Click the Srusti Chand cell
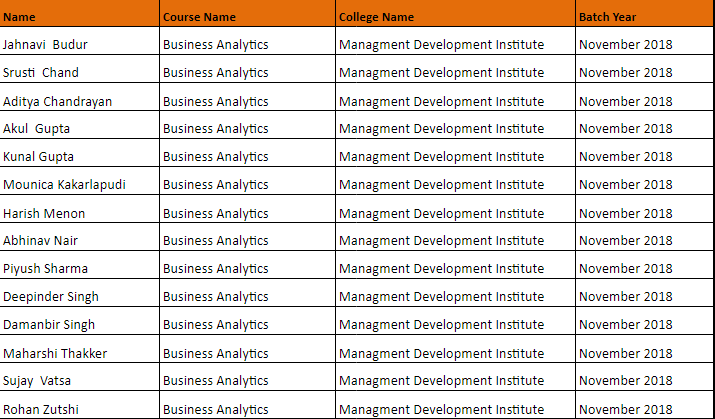This screenshot has width=715, height=419. 41,72
